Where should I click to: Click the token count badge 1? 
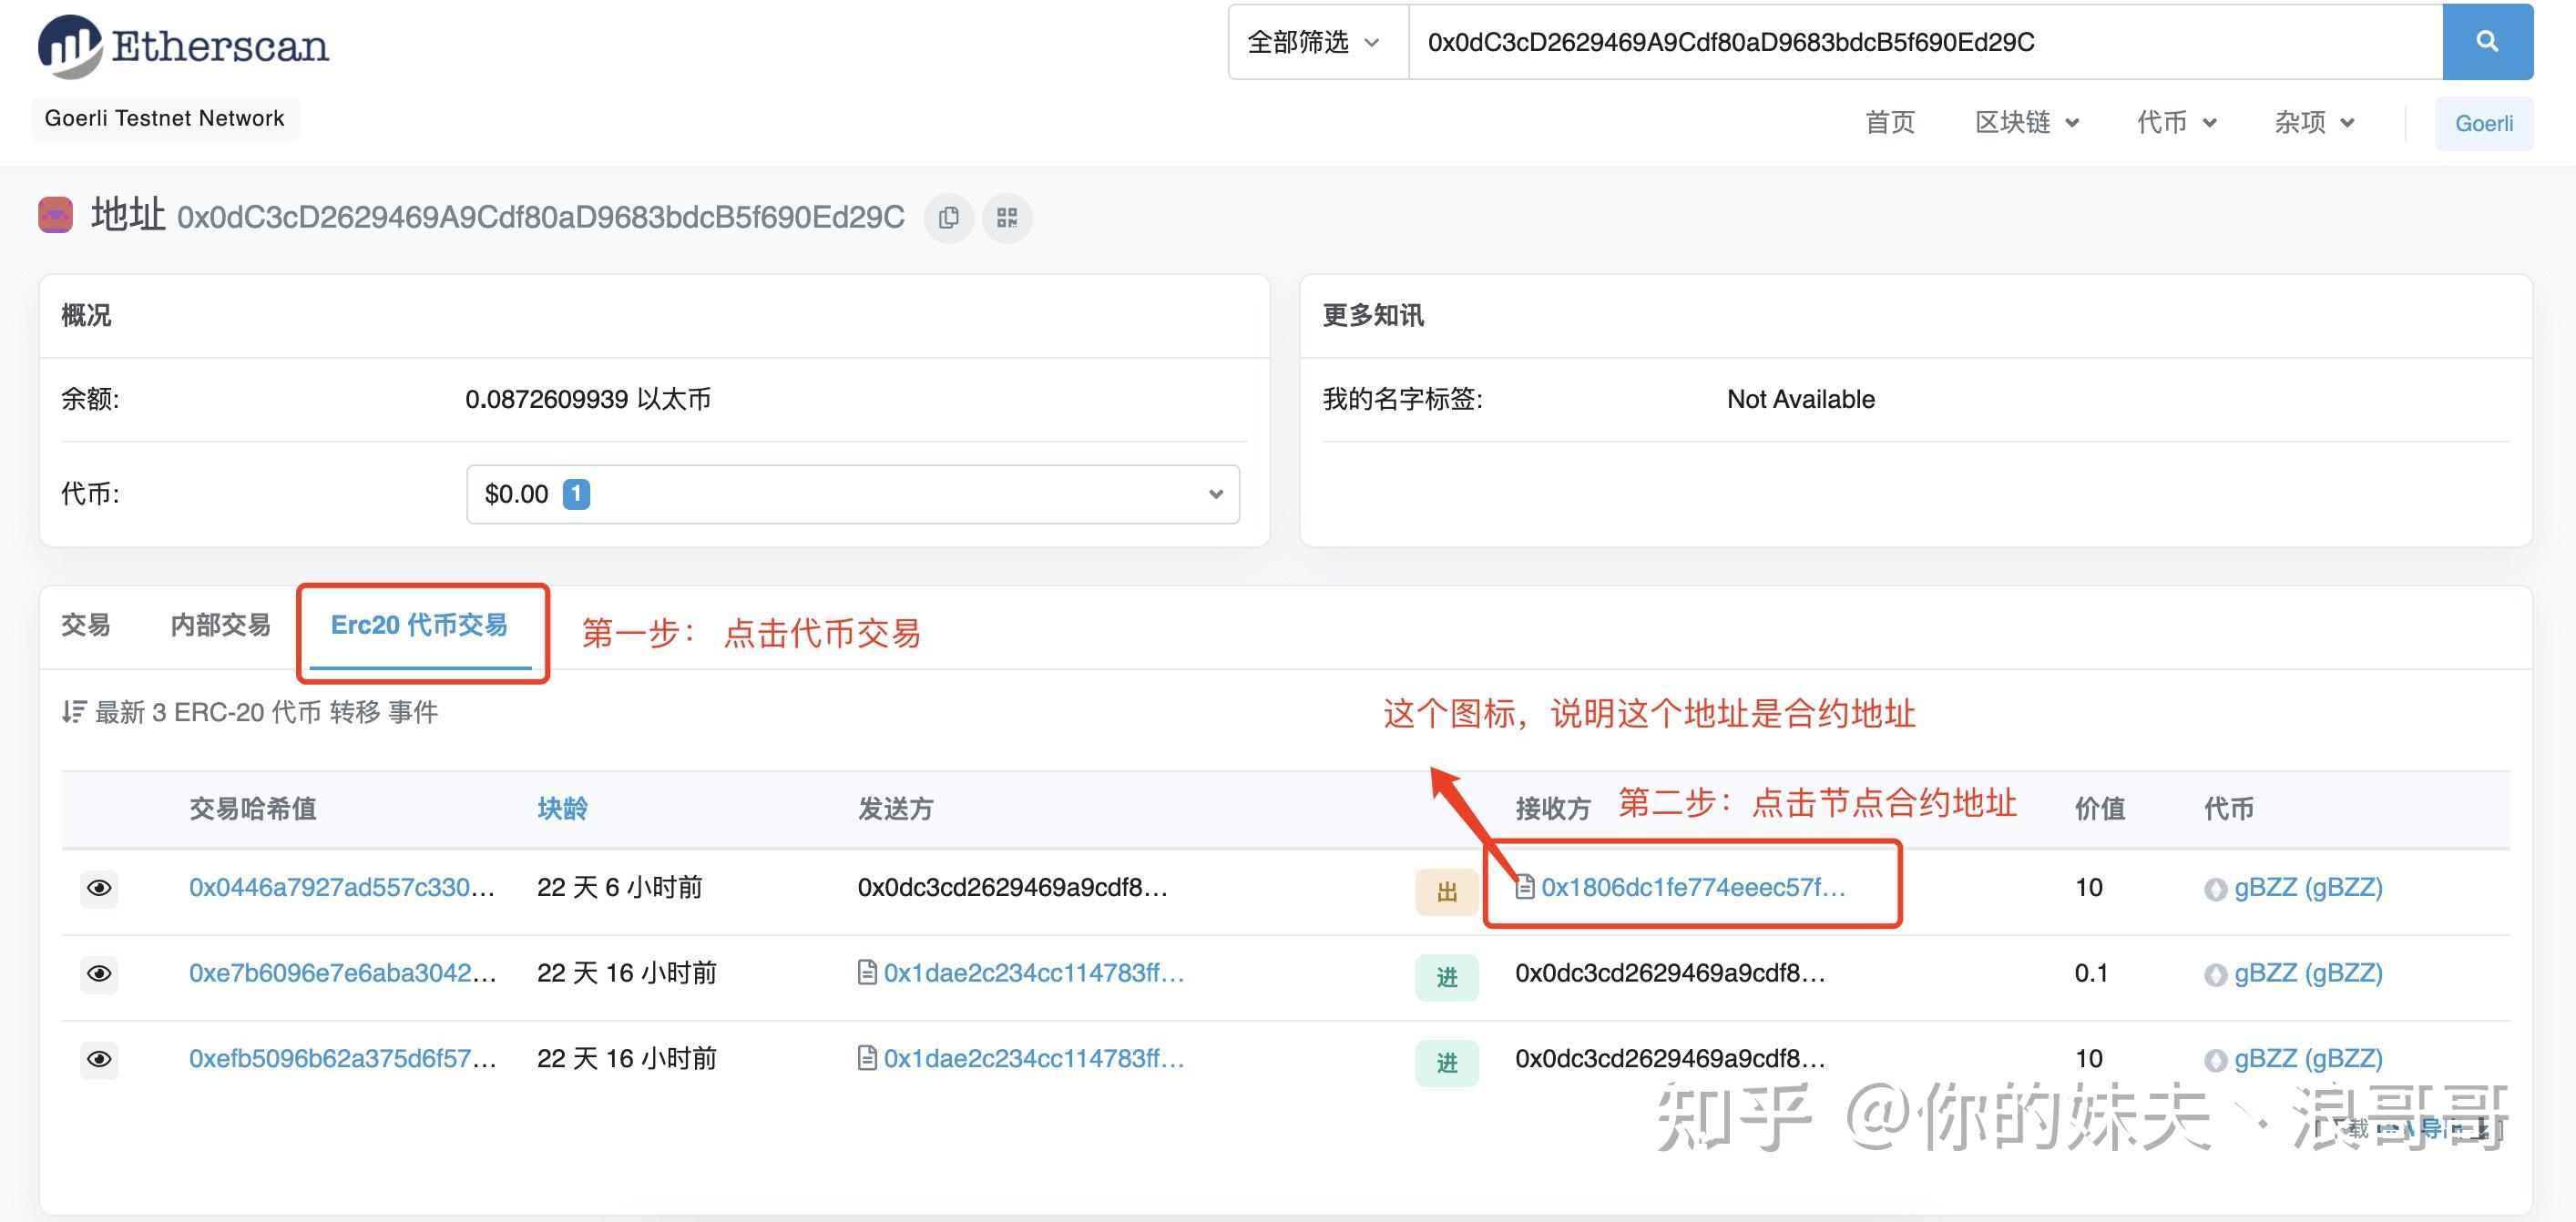tap(576, 494)
